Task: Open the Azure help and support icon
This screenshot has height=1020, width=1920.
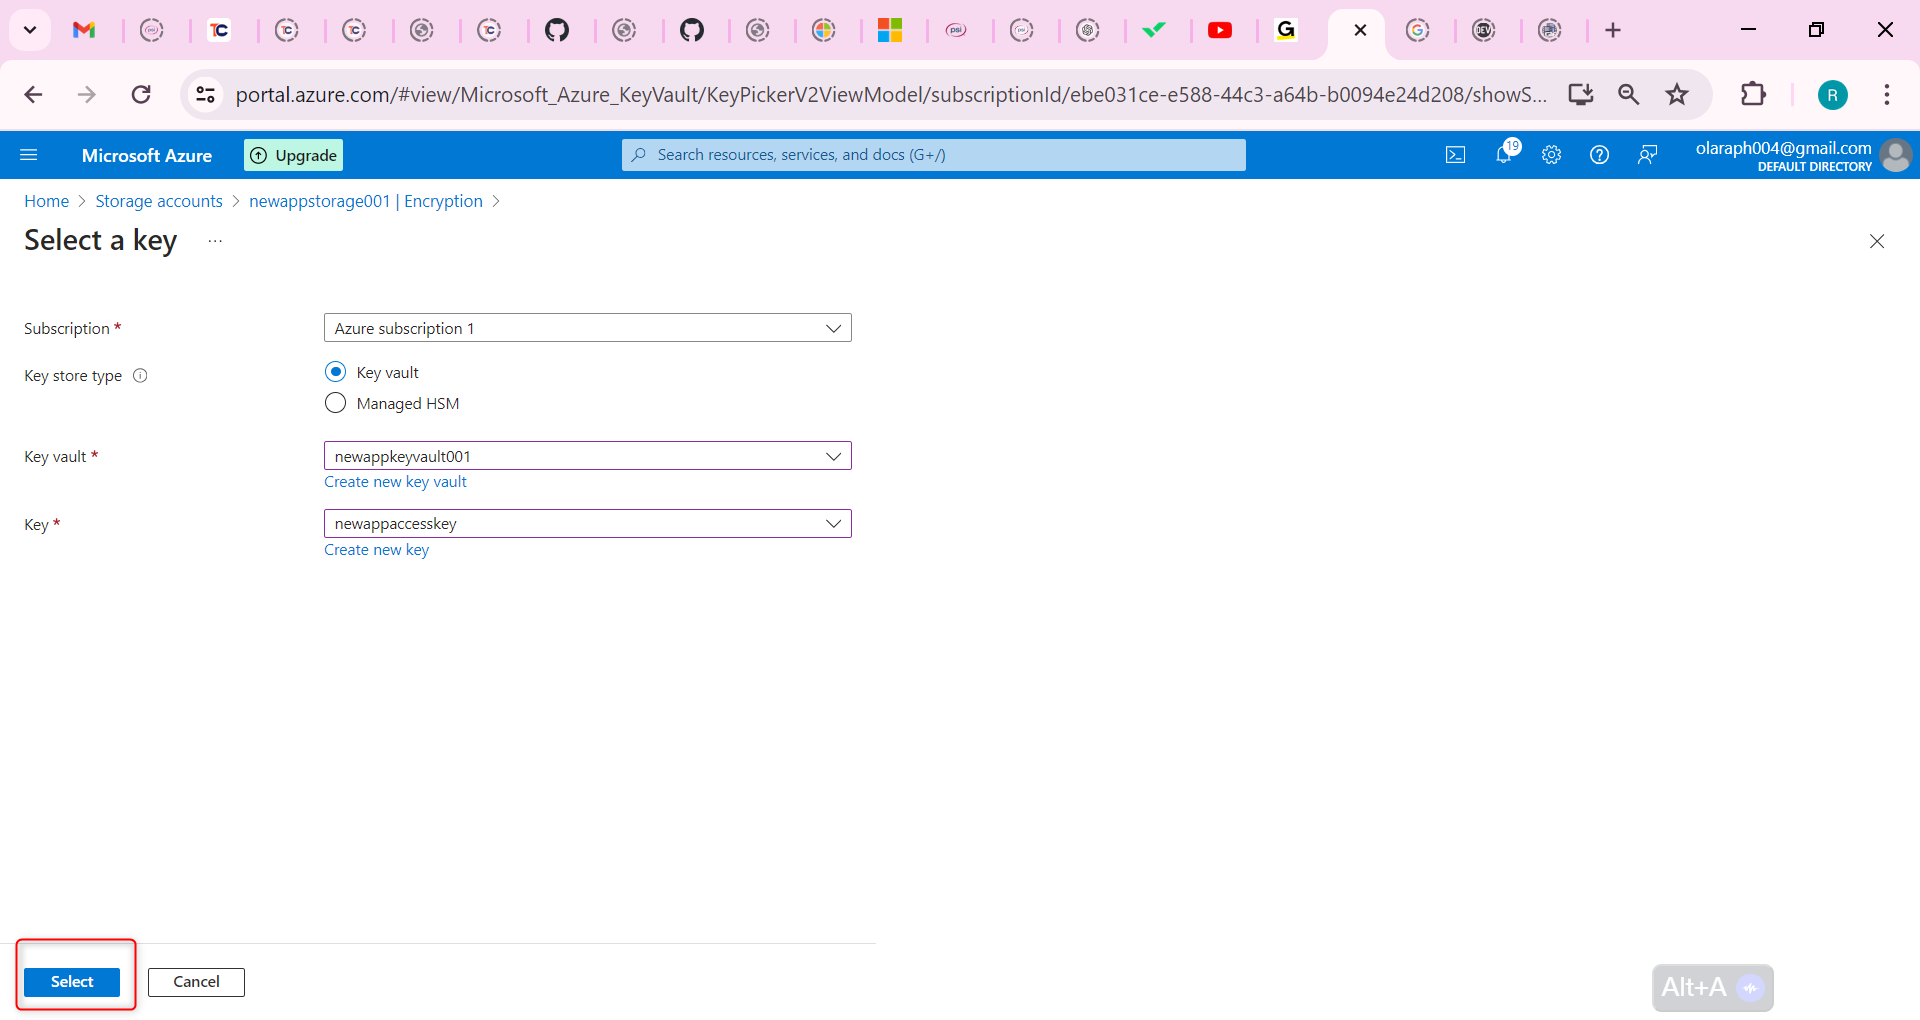Action: click(1599, 155)
